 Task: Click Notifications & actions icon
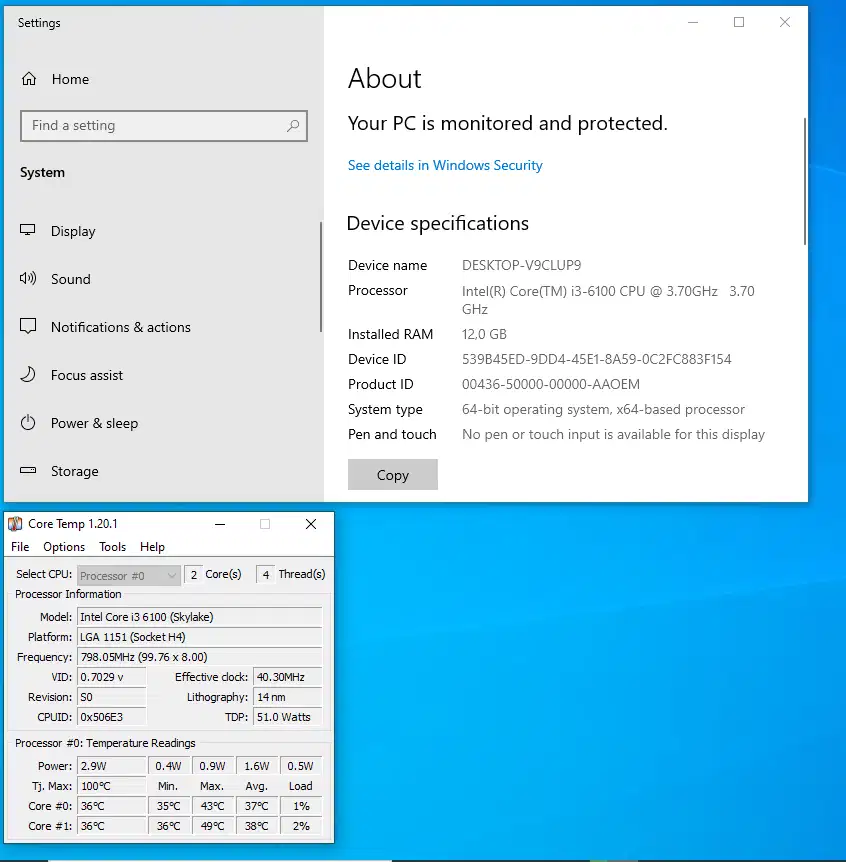tap(27, 326)
